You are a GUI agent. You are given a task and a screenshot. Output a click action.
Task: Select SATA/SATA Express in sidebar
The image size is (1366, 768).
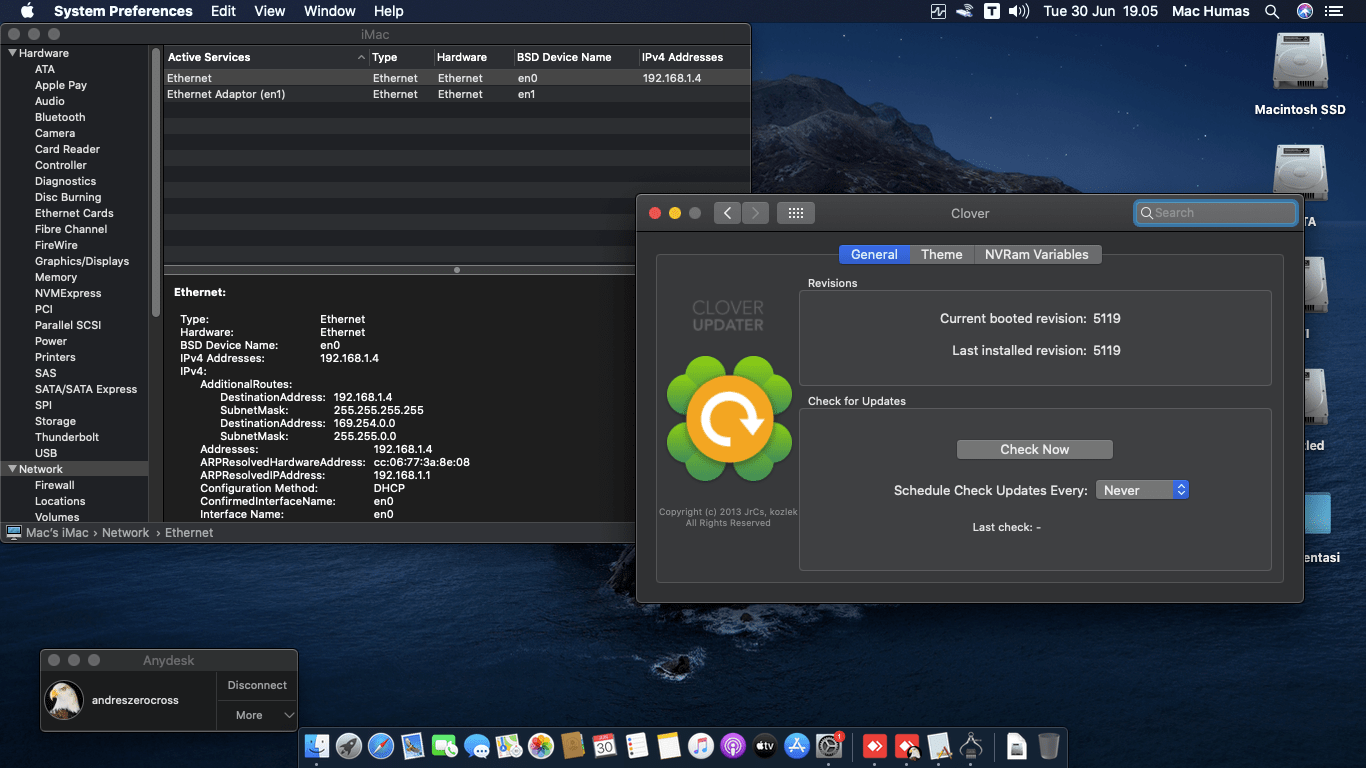coord(86,389)
